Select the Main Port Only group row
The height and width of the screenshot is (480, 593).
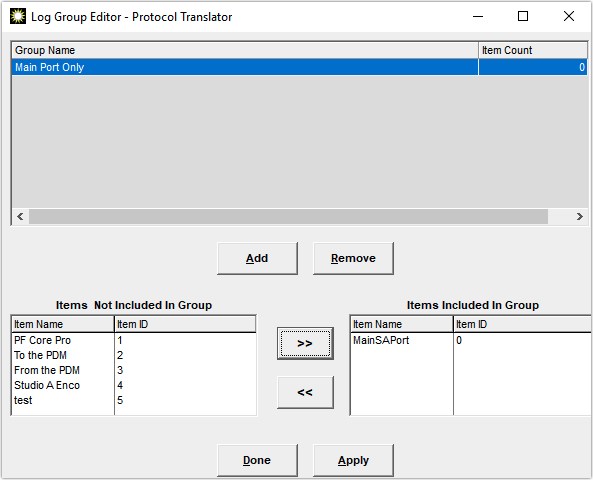(300, 67)
